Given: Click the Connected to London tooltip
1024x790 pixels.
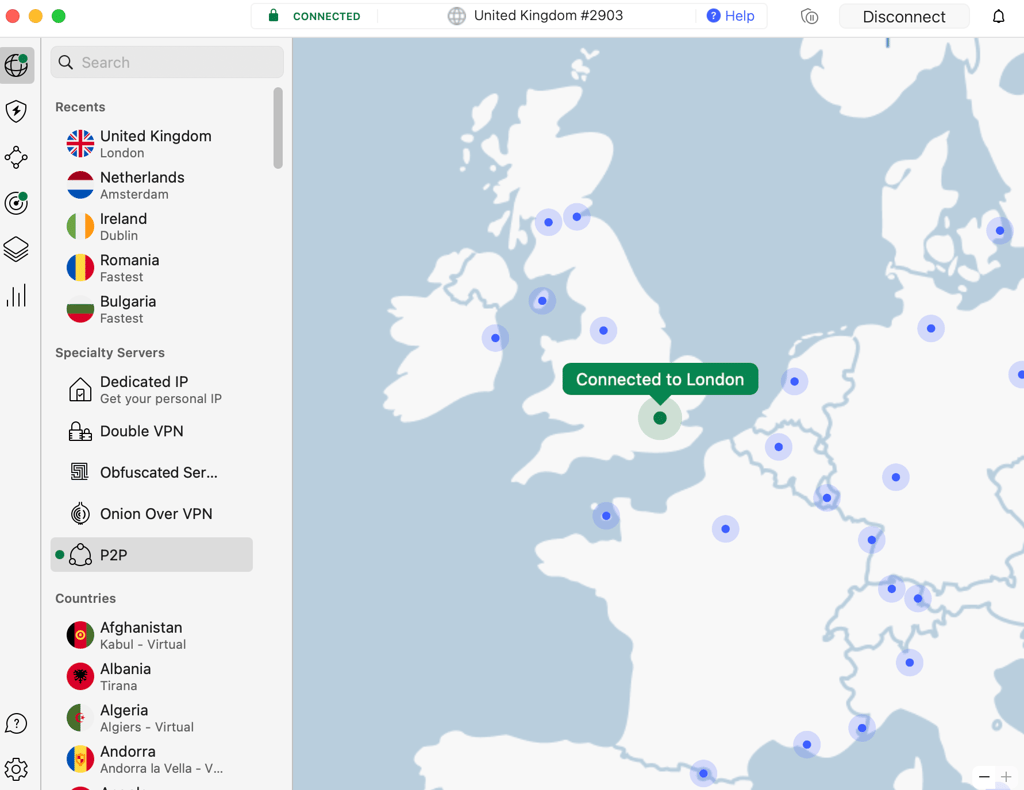Looking at the screenshot, I should (x=660, y=379).
